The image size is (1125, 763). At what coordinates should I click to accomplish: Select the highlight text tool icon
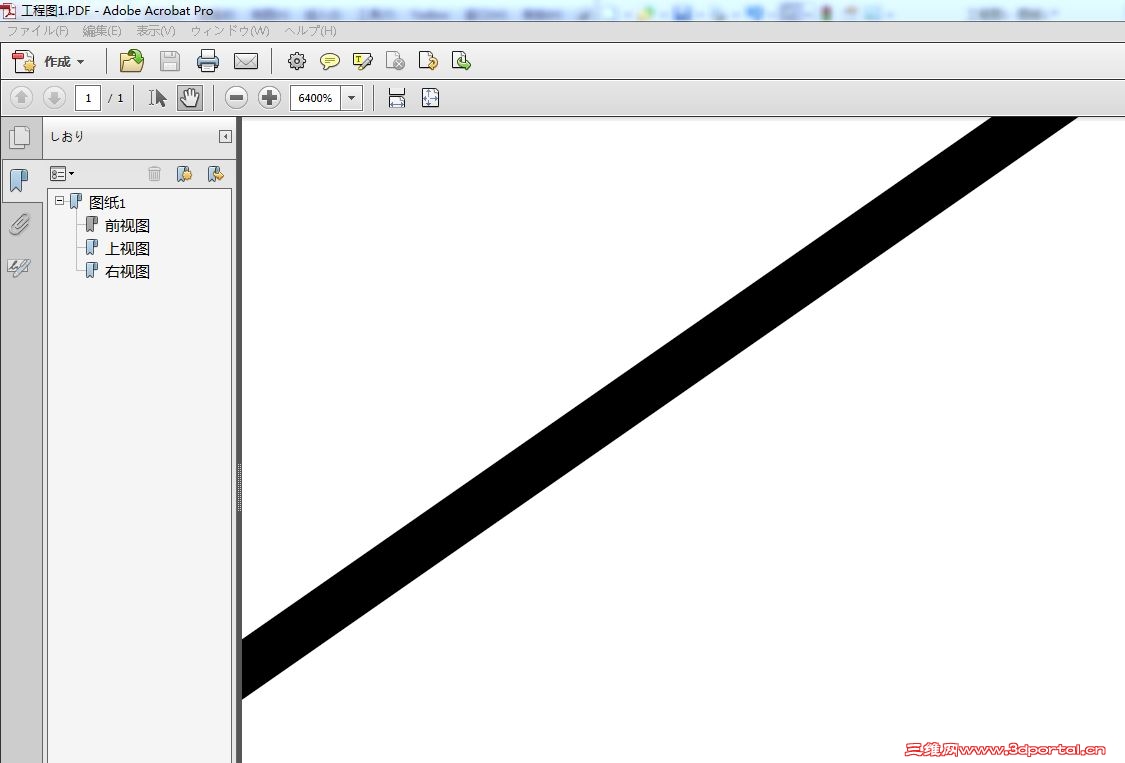click(x=362, y=62)
